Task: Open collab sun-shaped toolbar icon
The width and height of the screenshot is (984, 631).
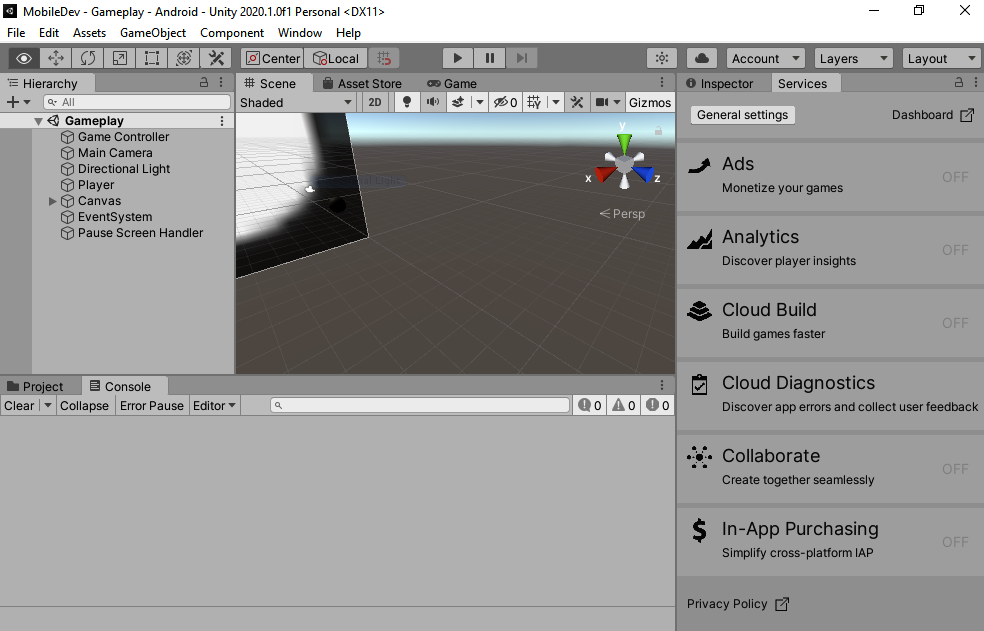Action: pyautogui.click(x=662, y=58)
